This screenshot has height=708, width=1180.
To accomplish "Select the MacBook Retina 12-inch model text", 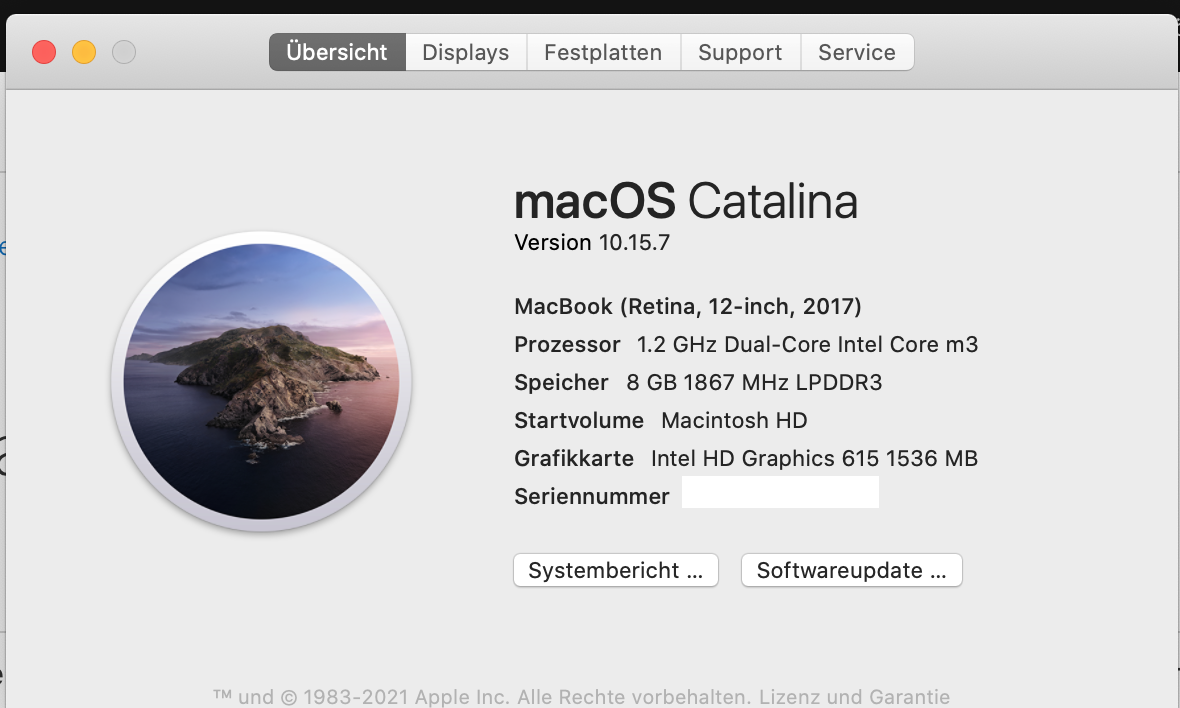I will point(688,306).
